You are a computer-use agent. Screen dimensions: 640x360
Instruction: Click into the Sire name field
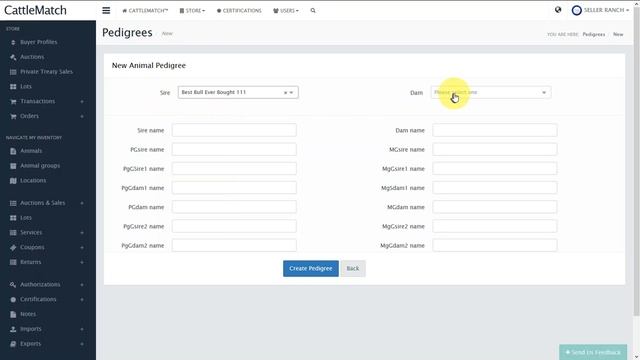click(234, 130)
